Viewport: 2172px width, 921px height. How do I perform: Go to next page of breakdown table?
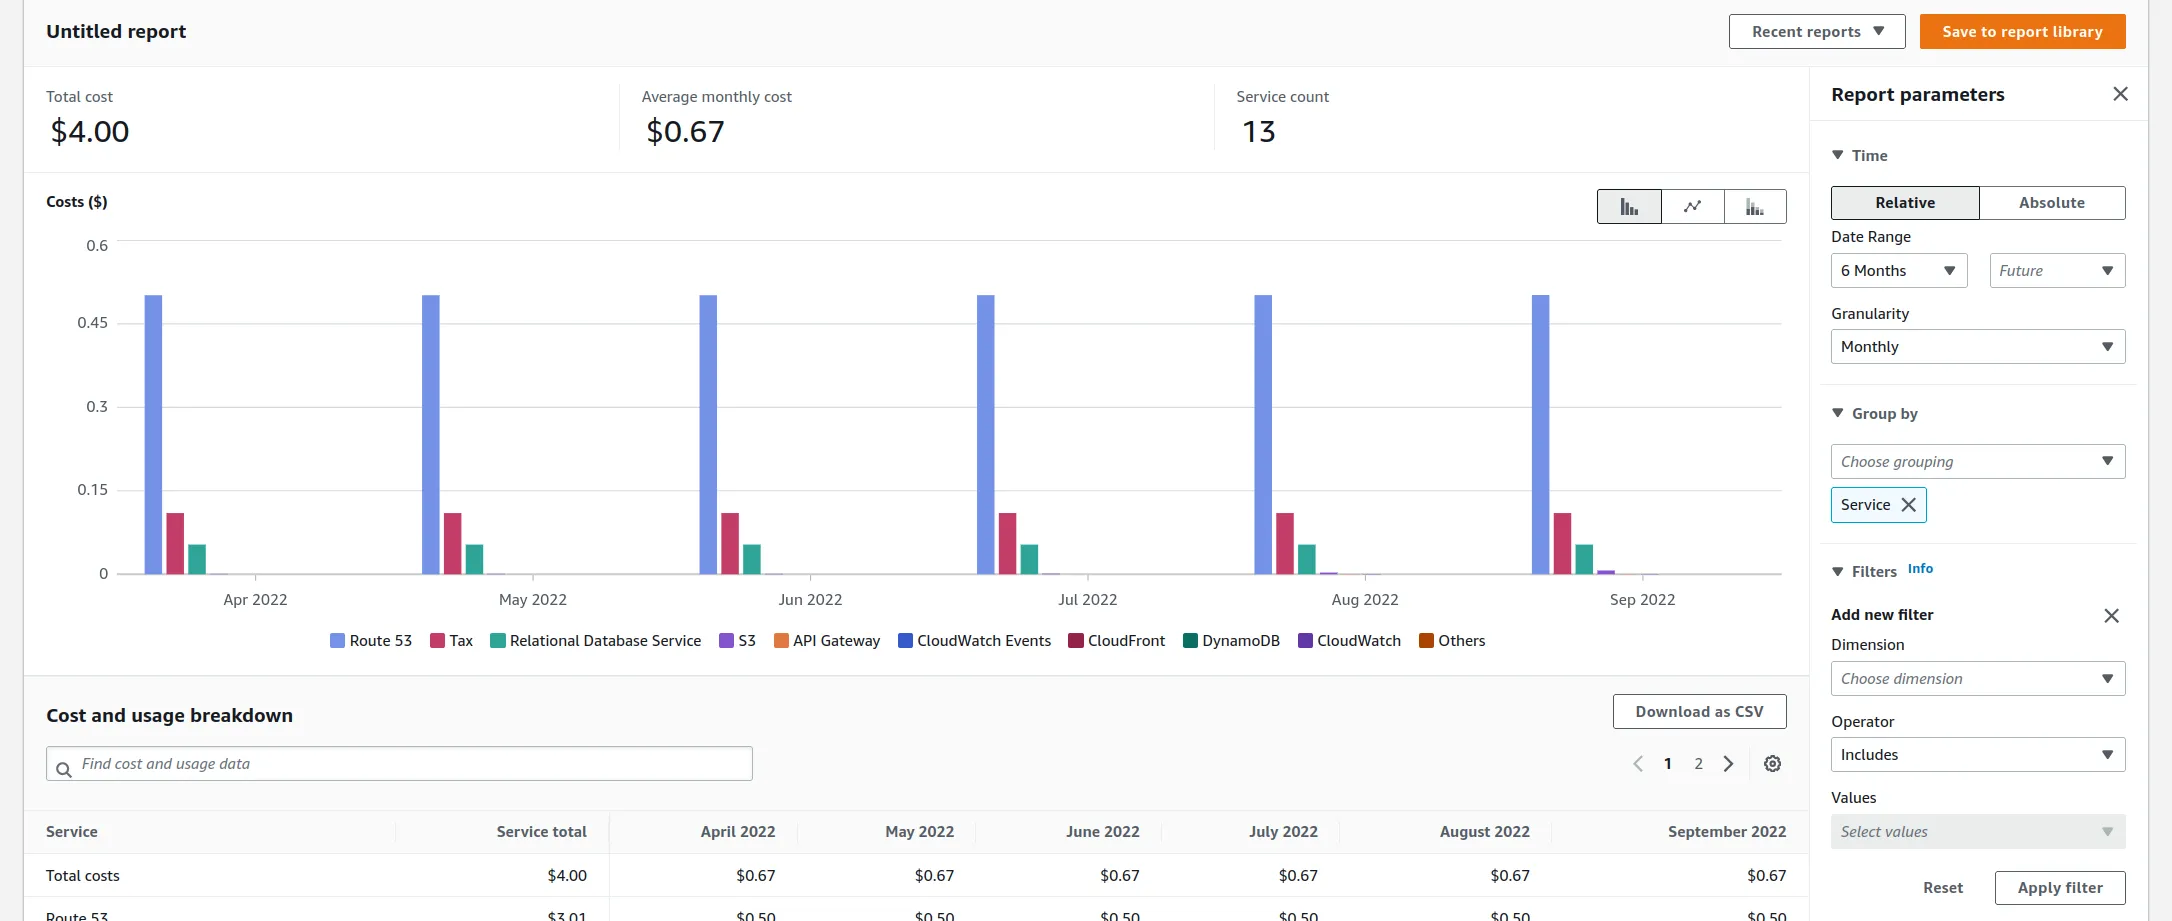coord(1728,764)
